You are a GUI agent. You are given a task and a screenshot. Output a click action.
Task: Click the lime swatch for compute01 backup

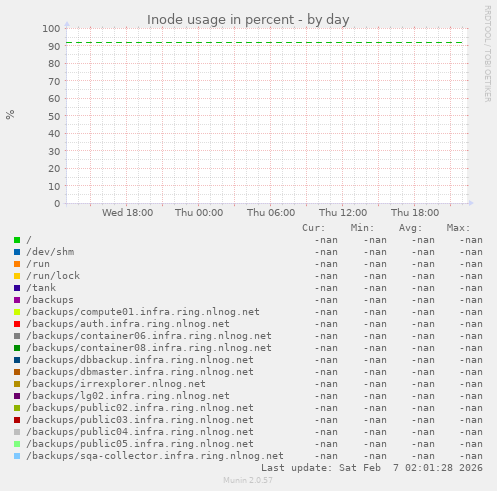(17, 312)
